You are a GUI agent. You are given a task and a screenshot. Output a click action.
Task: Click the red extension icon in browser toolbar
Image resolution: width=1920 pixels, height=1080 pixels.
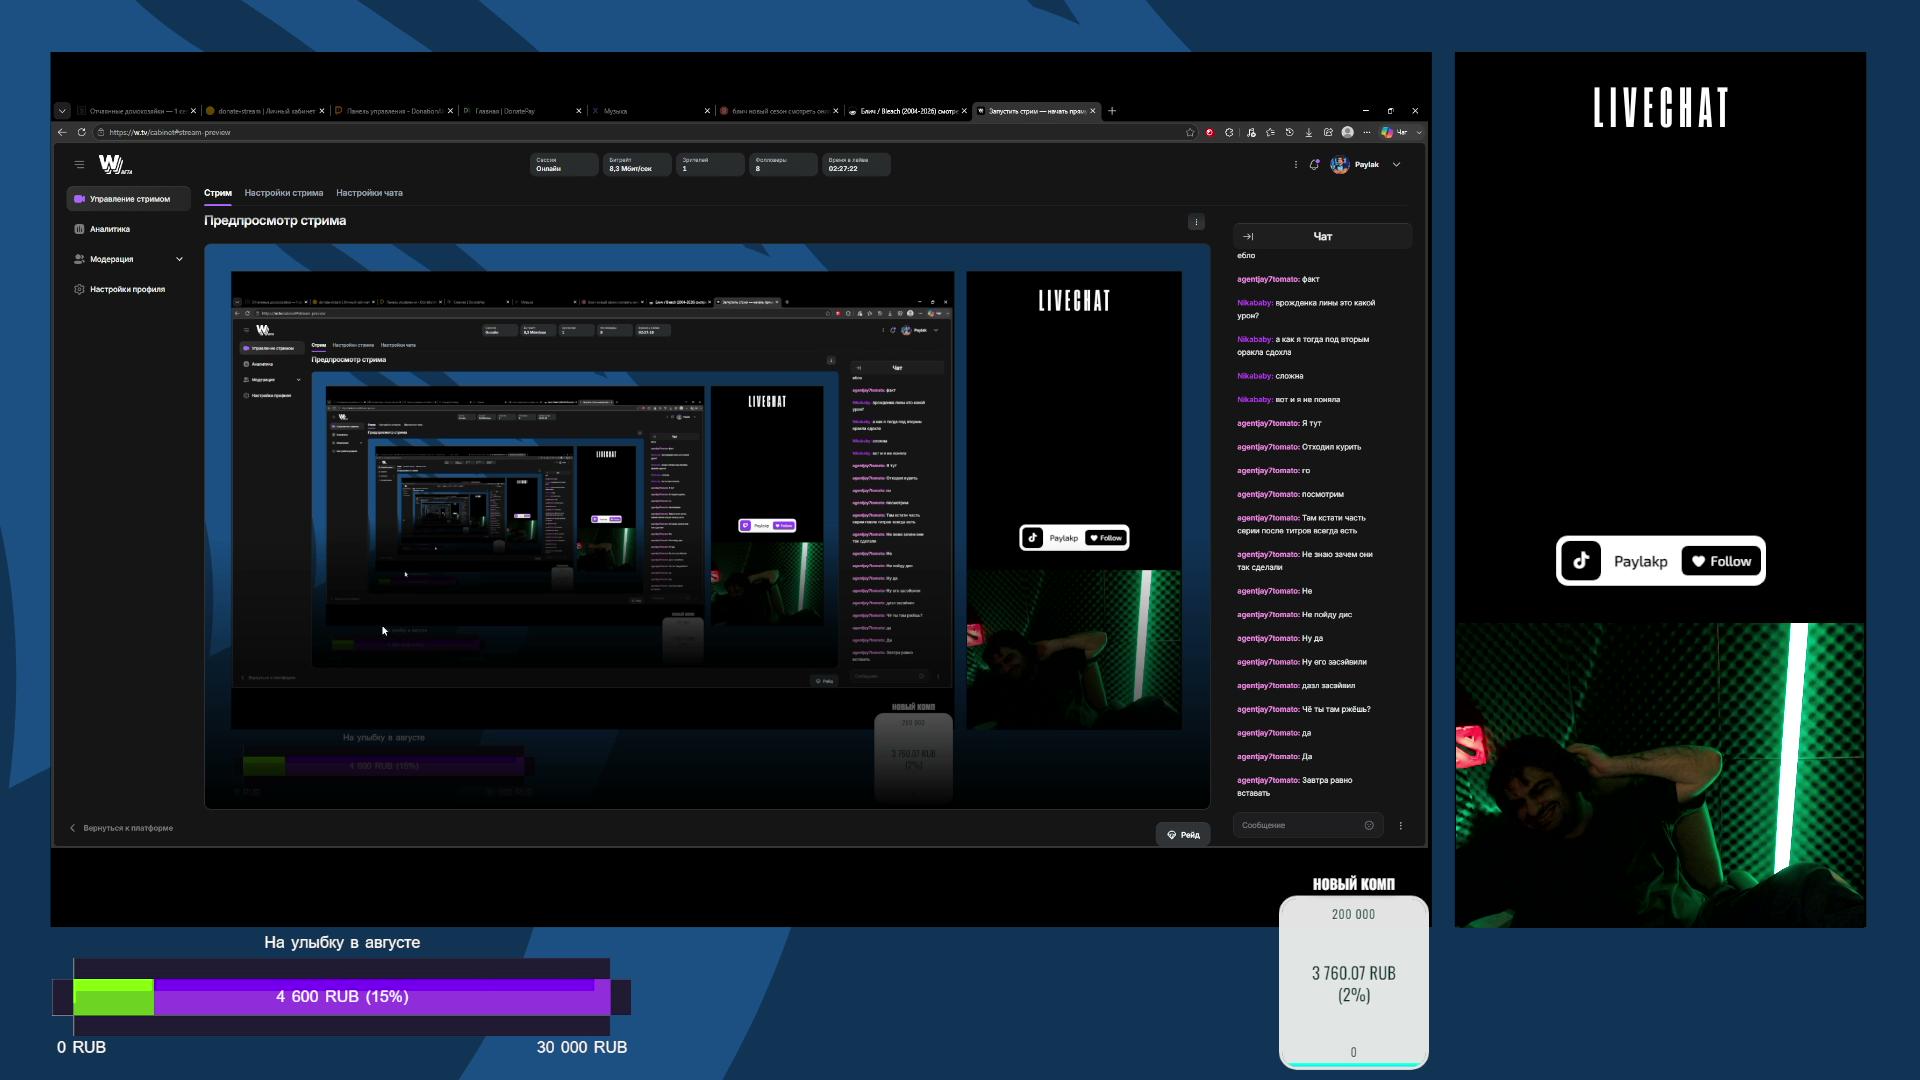tap(1209, 132)
